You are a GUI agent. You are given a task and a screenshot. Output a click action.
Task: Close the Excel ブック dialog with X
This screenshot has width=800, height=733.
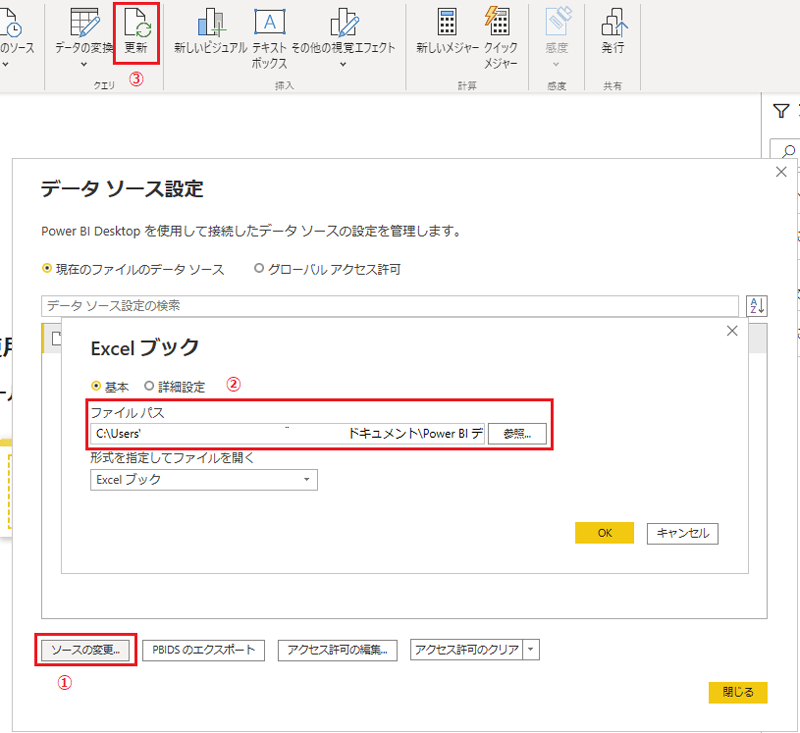coord(732,331)
